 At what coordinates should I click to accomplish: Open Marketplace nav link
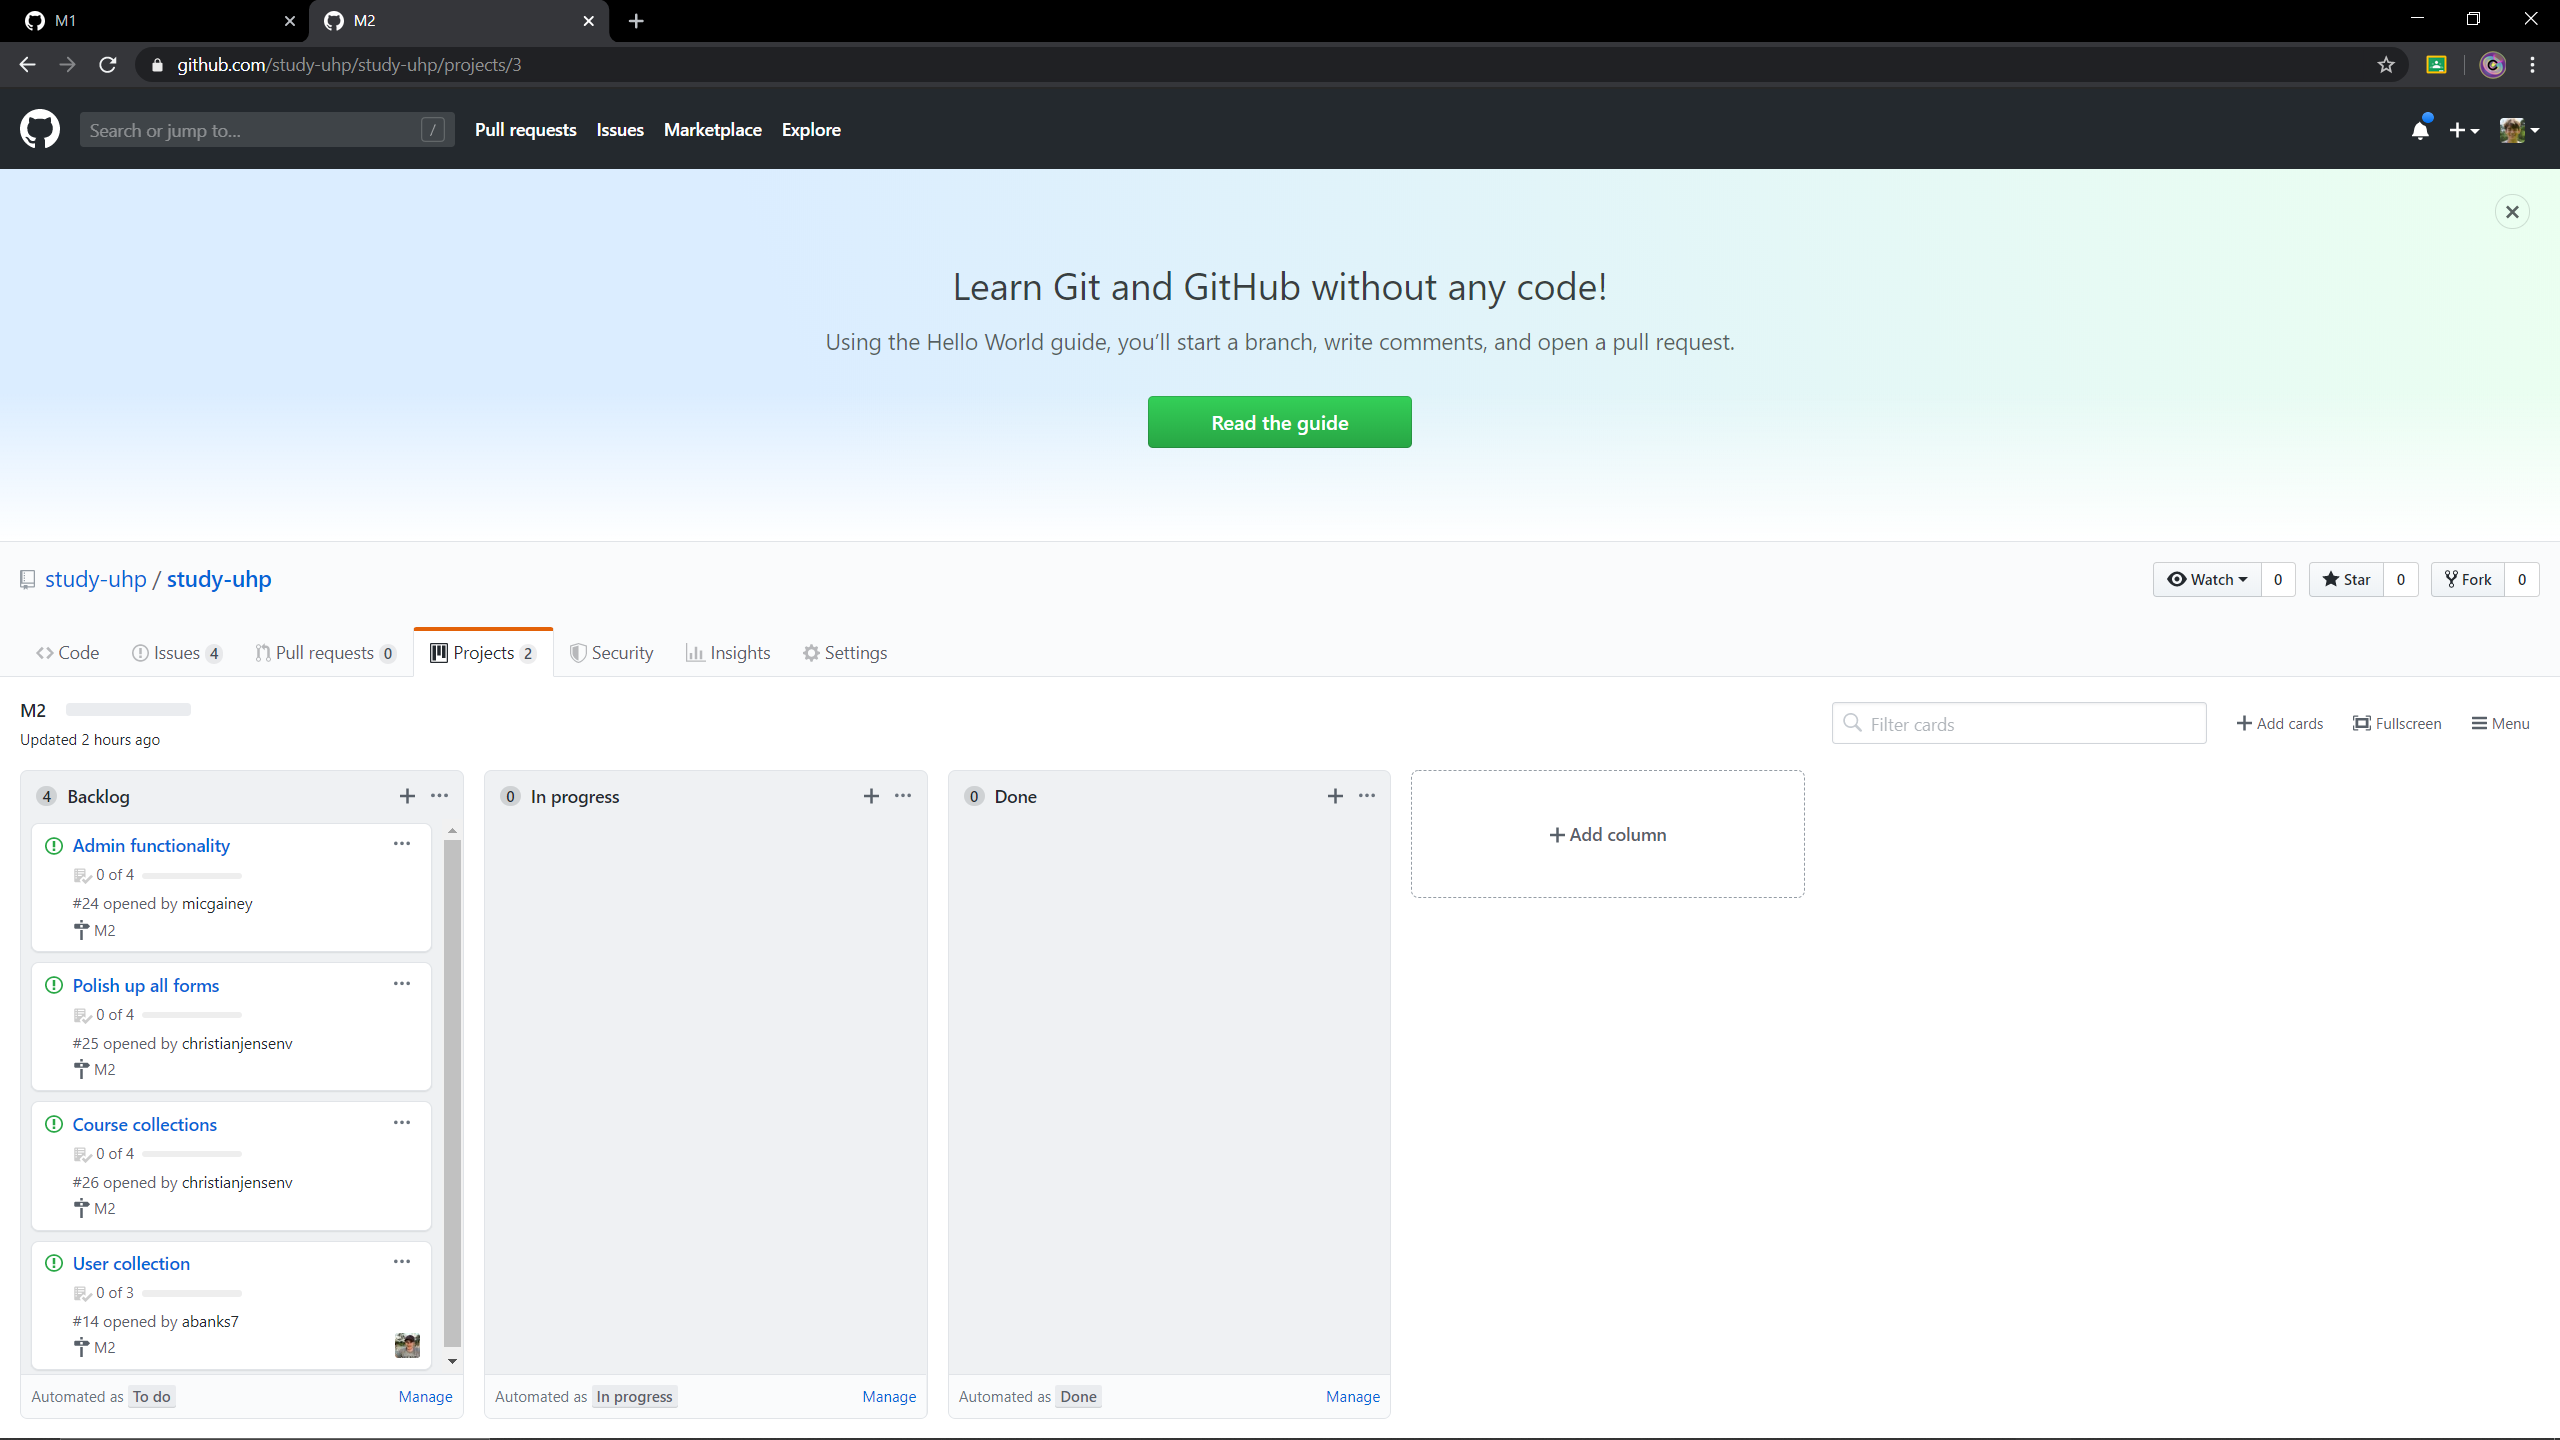pyautogui.click(x=713, y=130)
